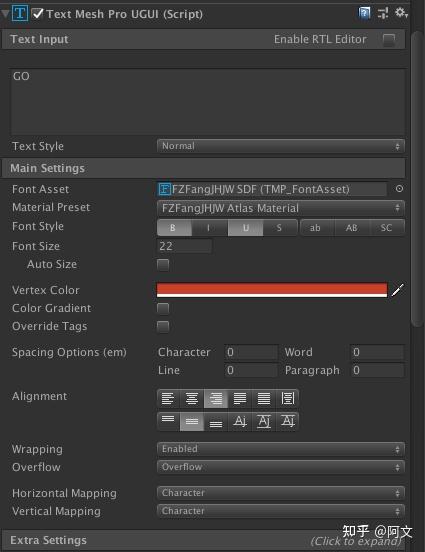Open the preset selector icon in the header

pyautogui.click(x=383, y=13)
